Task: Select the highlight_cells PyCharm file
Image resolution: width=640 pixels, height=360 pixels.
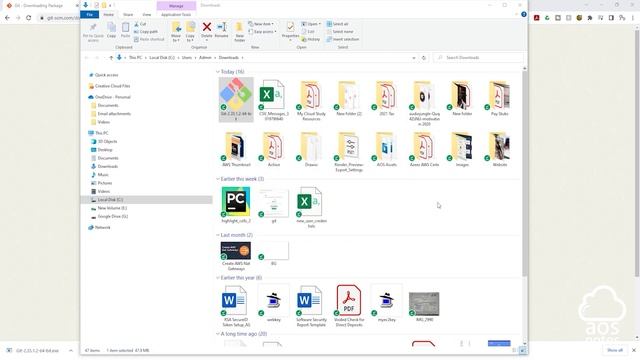Action: 236,205
